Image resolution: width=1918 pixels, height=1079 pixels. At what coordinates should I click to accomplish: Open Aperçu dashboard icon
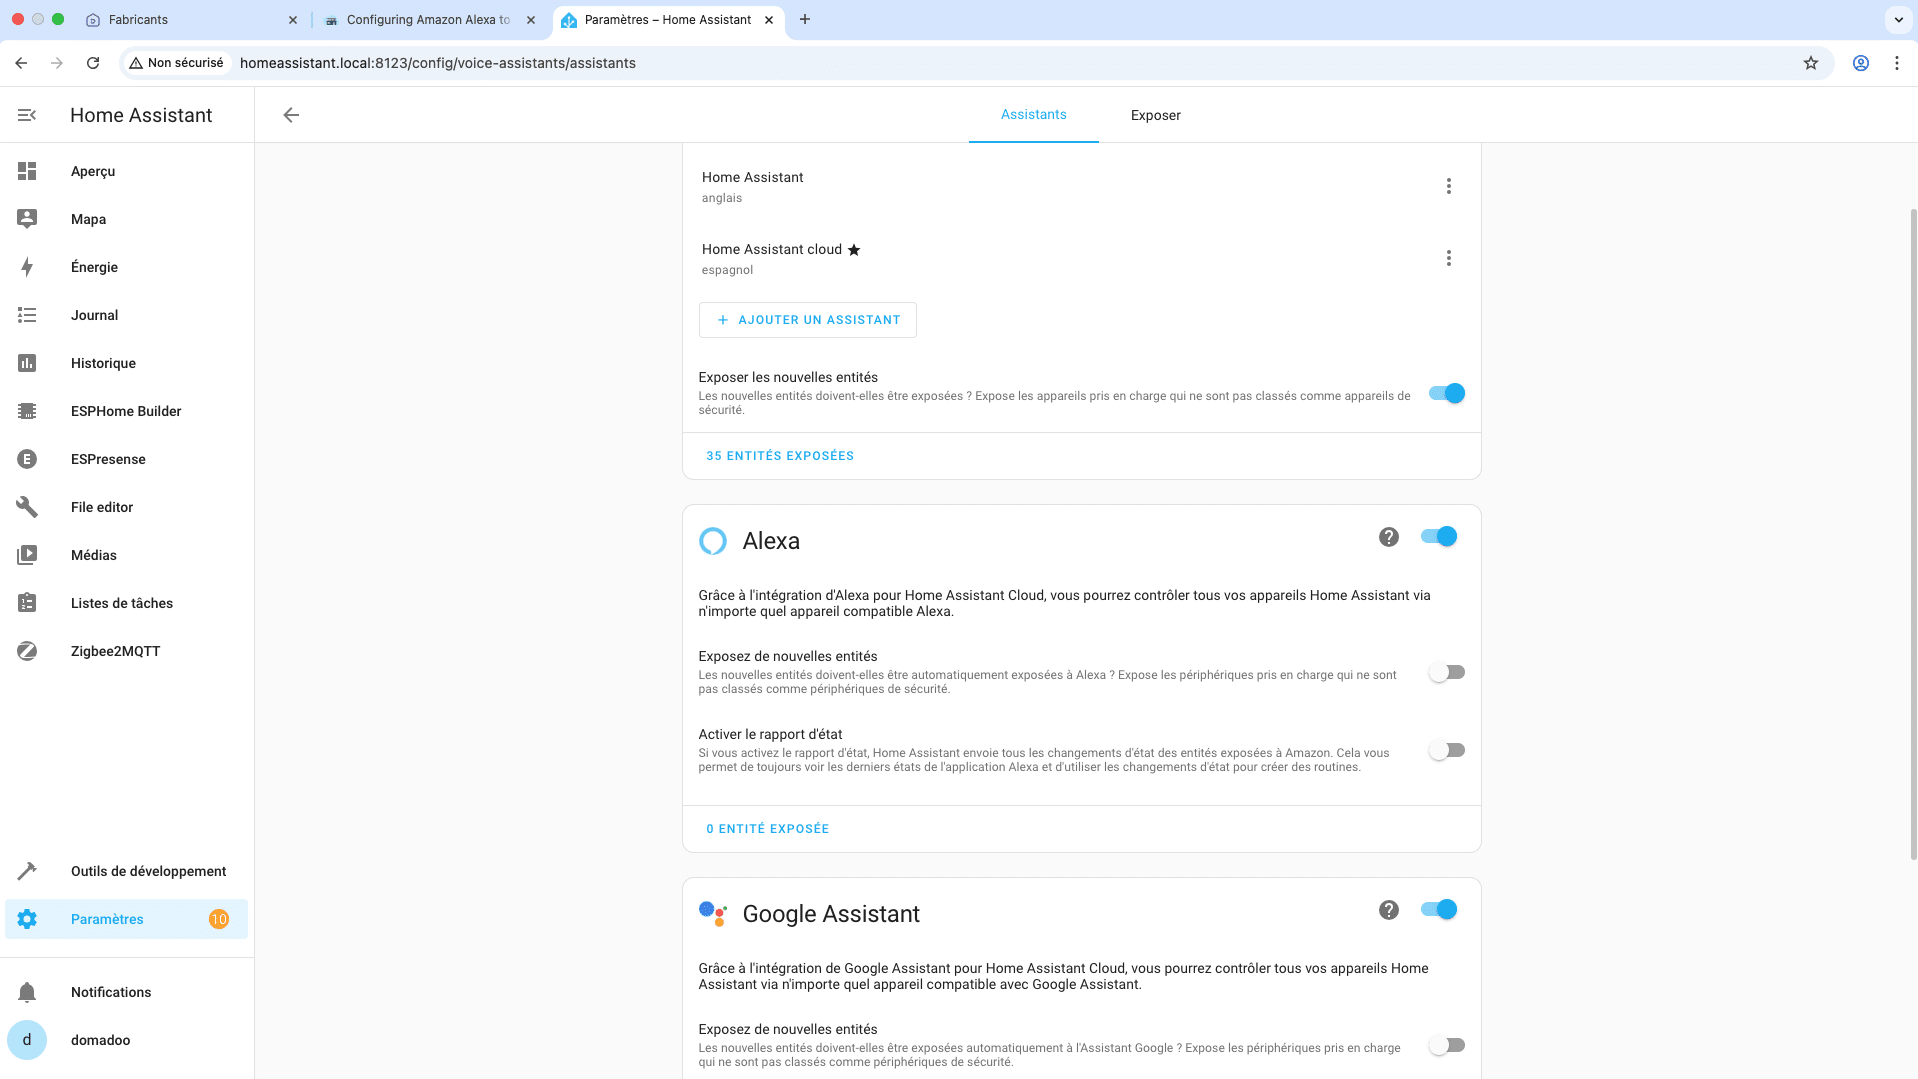click(x=27, y=171)
